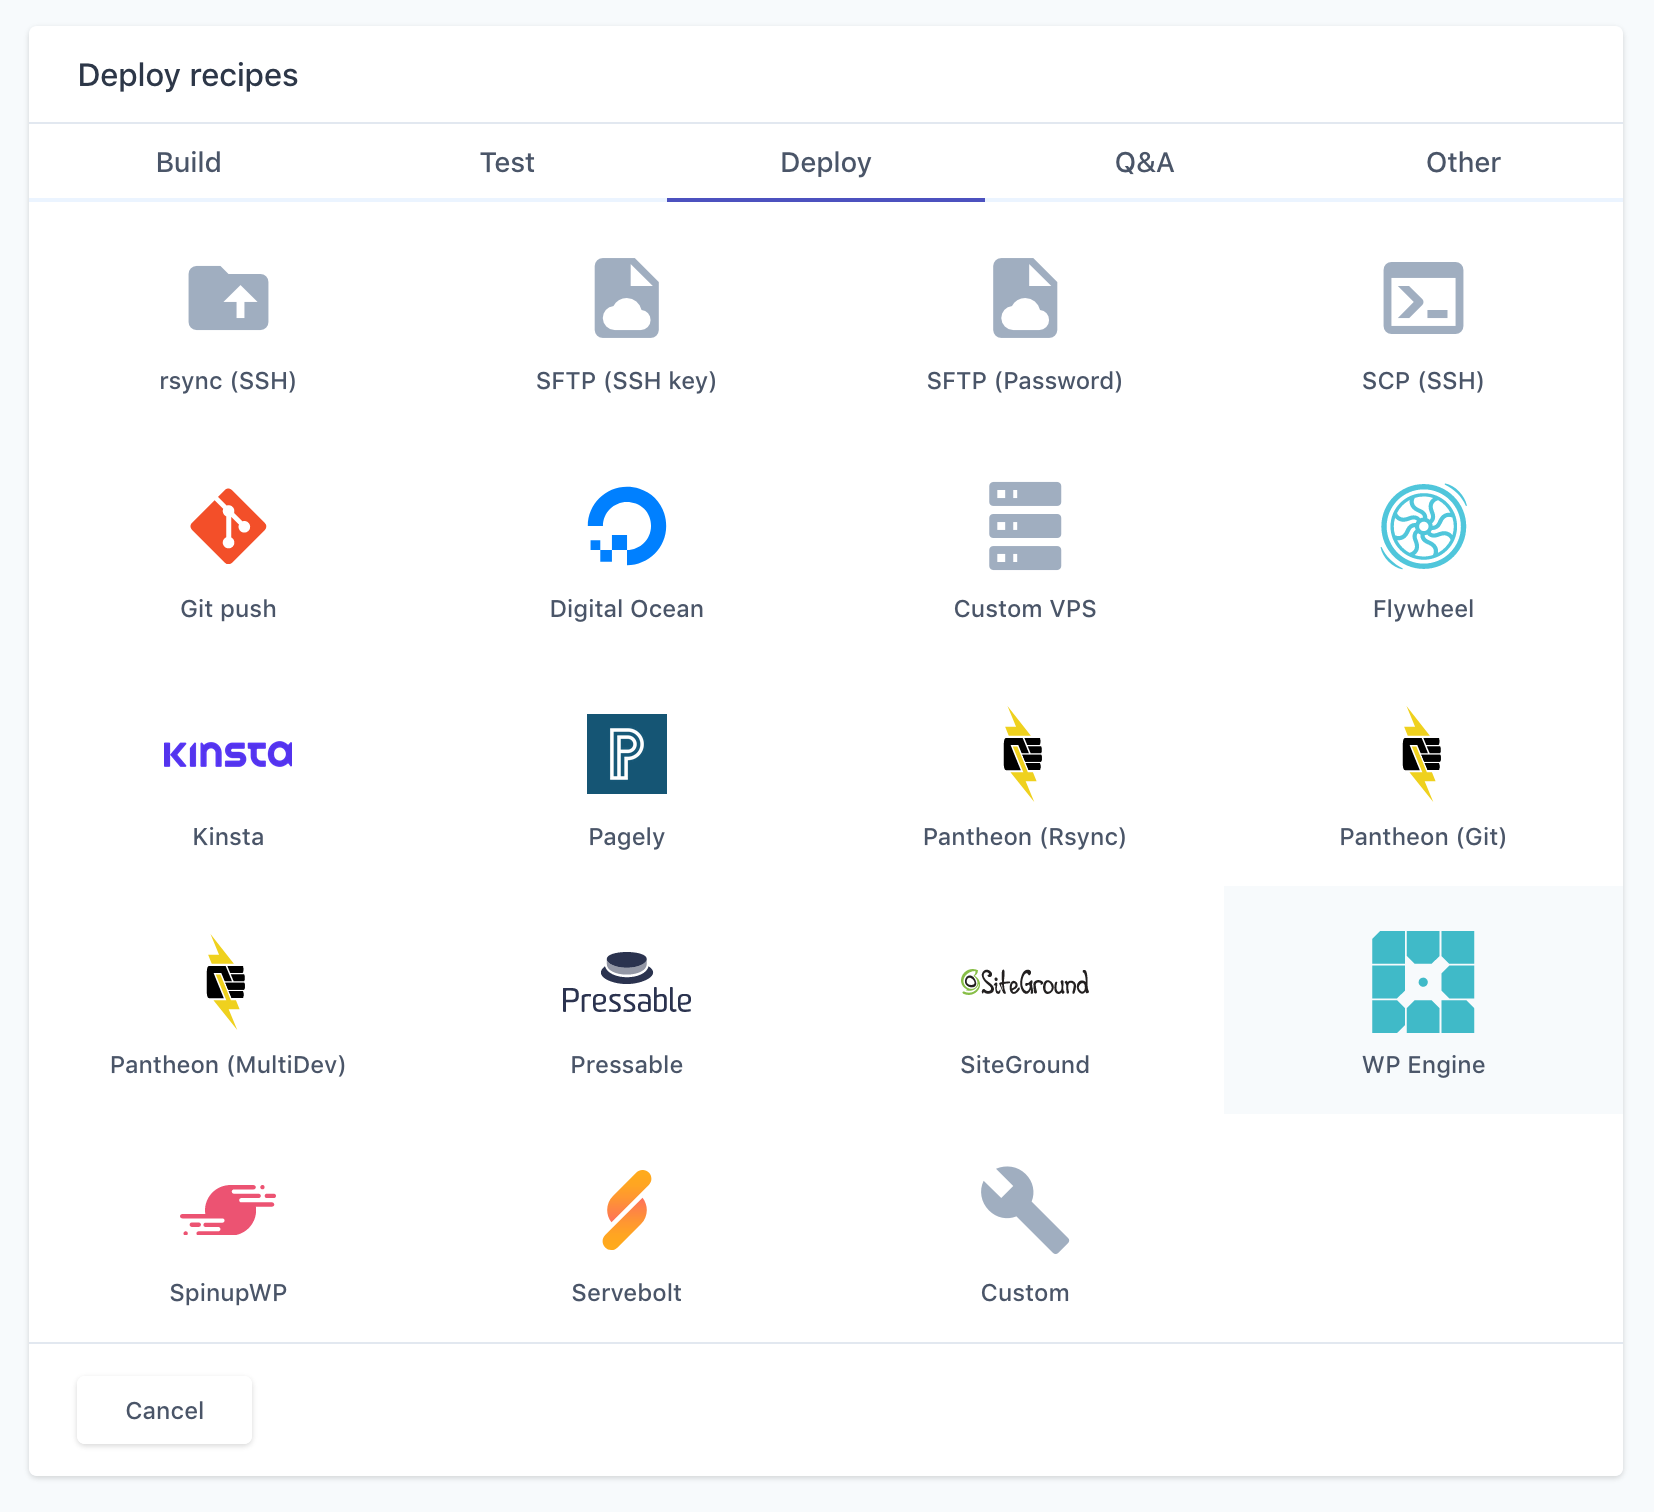
Task: Open the Test tab
Action: [507, 162]
